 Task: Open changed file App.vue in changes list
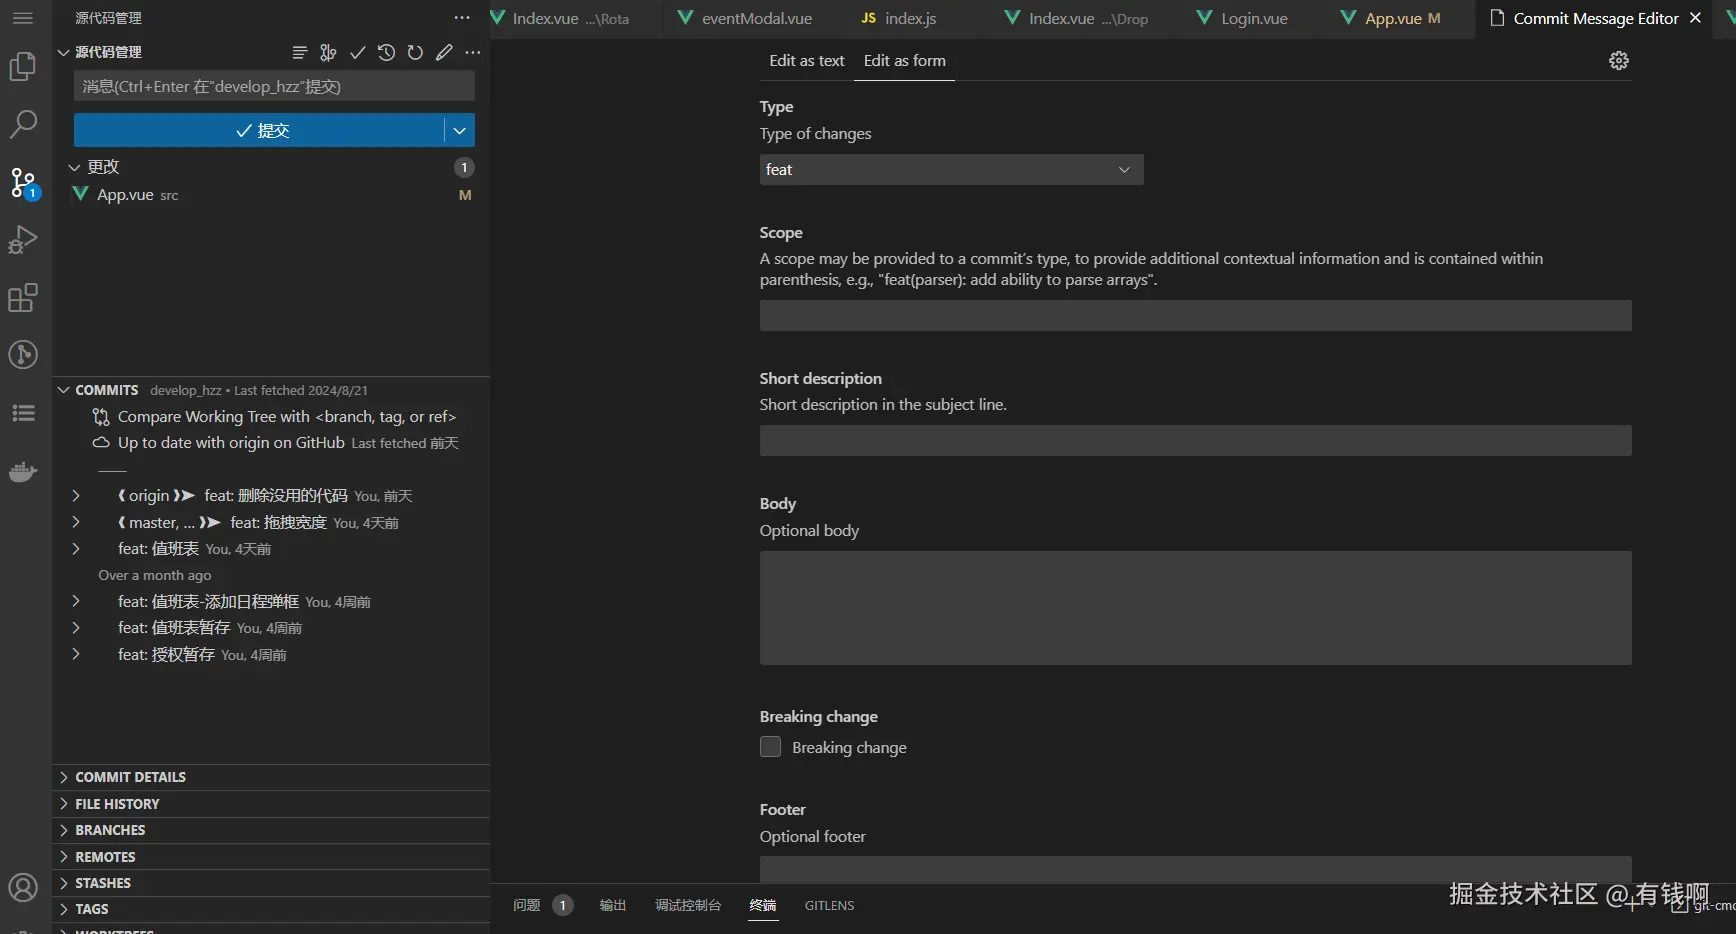(271, 195)
